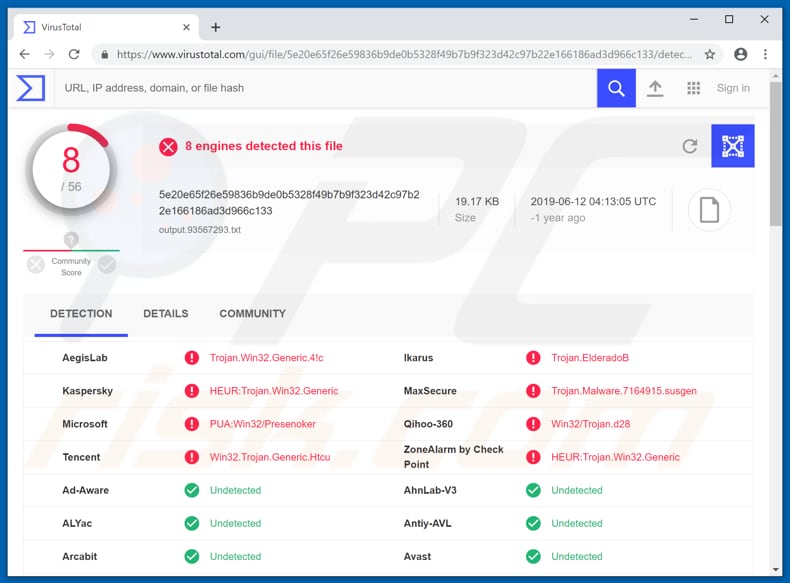Screen dimensions: 790x583
Task: Click the browser forward arrow
Action: tap(49, 54)
